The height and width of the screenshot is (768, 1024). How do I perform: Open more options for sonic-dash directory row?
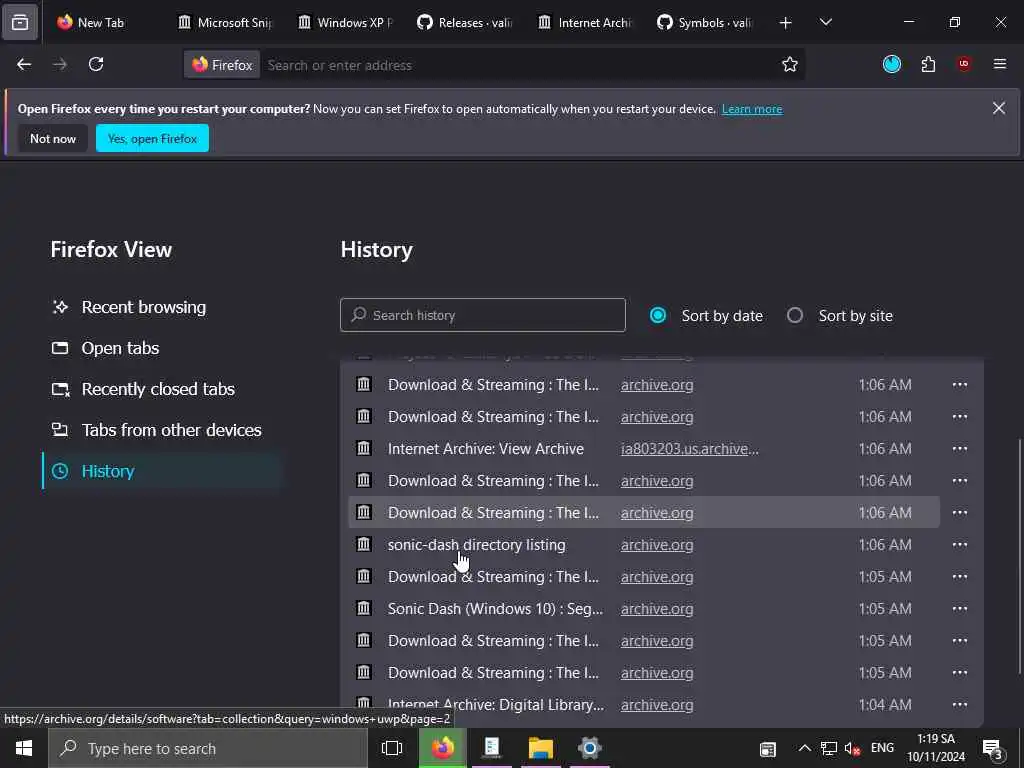coord(959,545)
